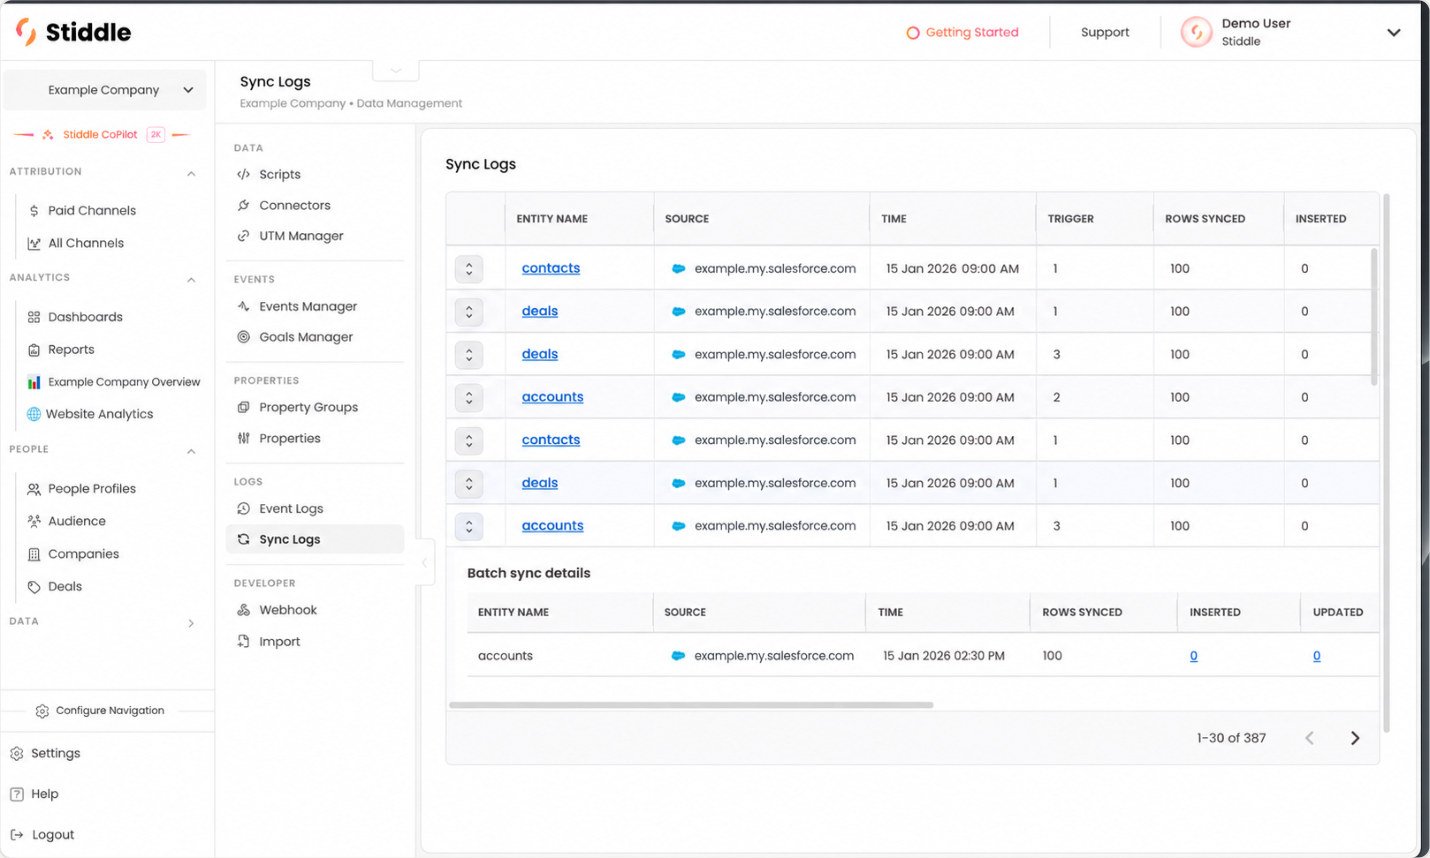Click the Paid Channels dollar icon
The width and height of the screenshot is (1430, 858).
(x=34, y=211)
